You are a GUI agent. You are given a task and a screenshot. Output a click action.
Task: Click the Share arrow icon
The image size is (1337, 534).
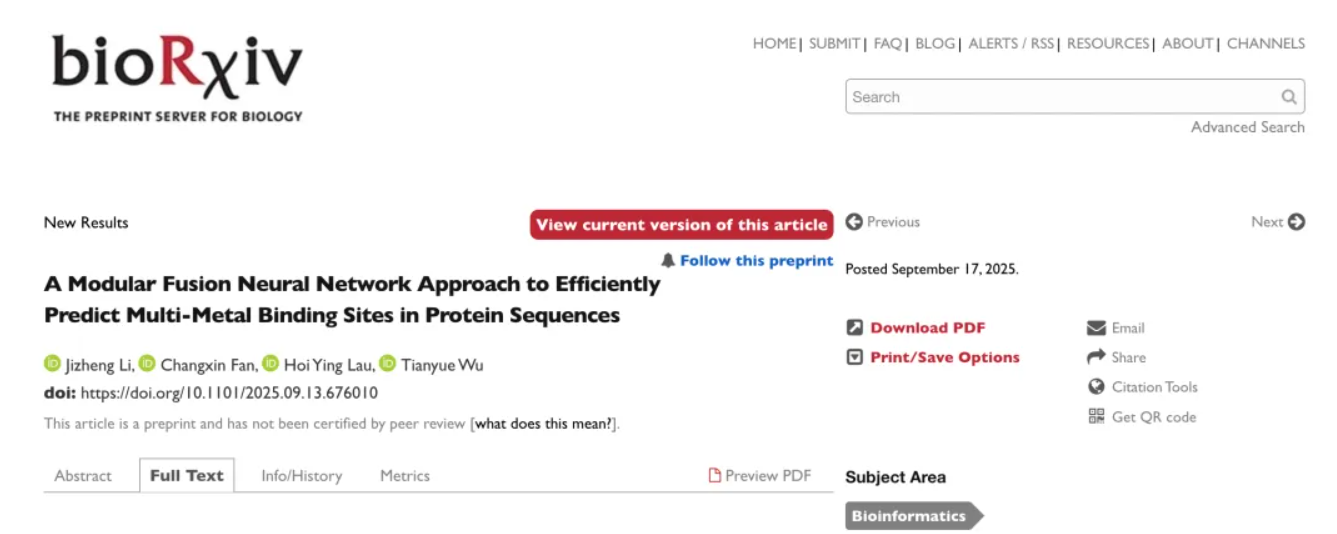coord(1096,357)
